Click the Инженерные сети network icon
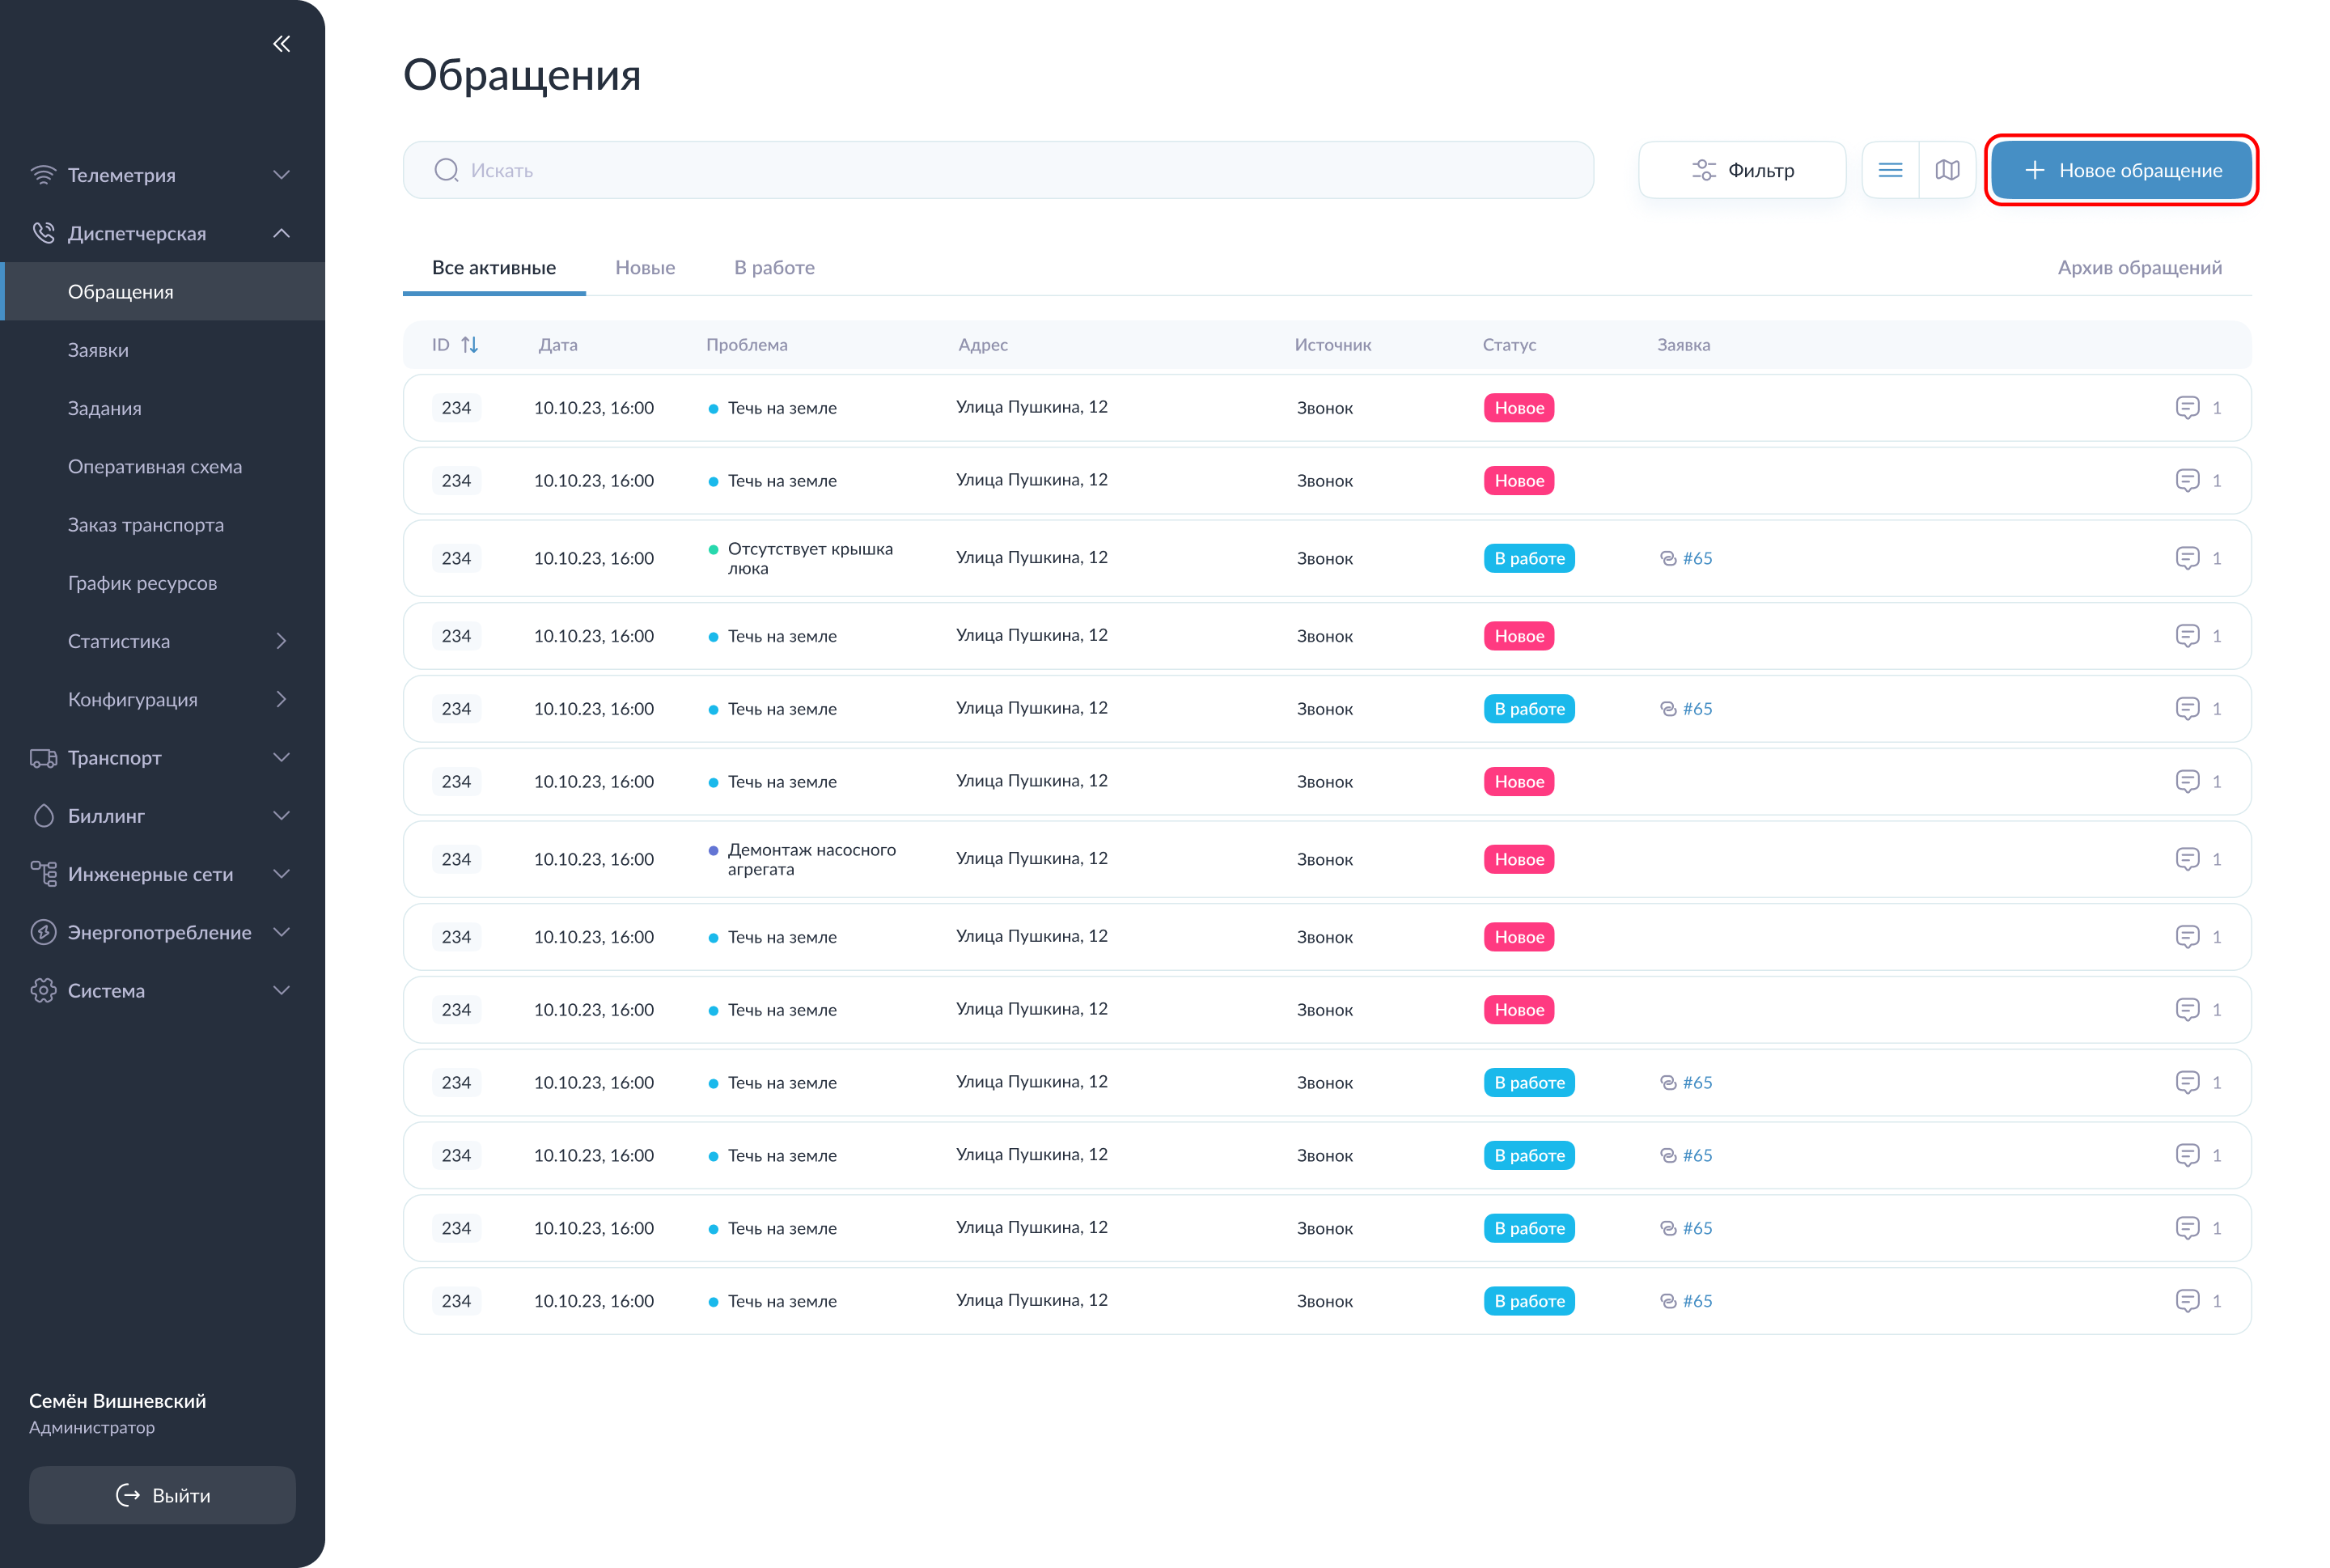2330x1568 pixels. [x=43, y=874]
